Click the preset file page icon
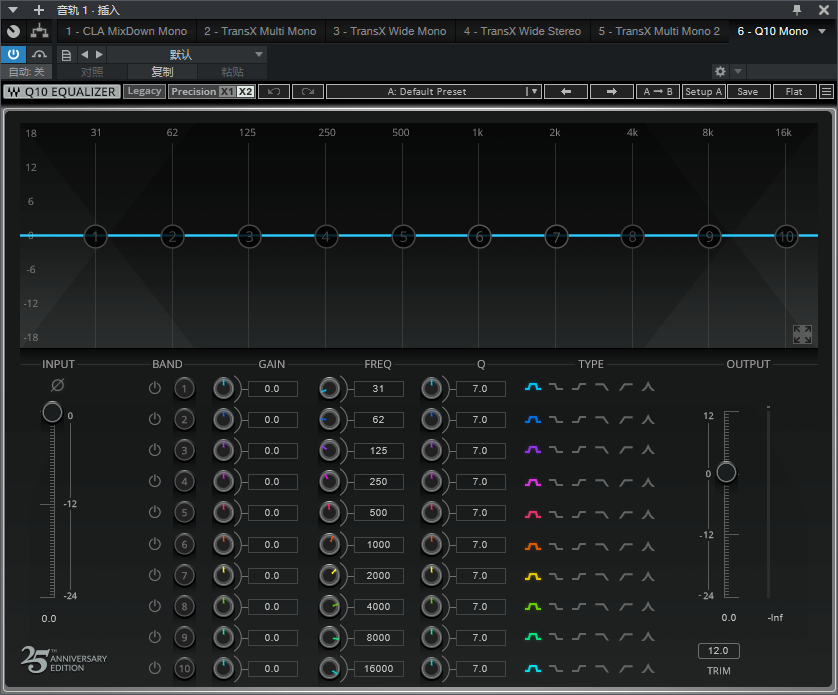The width and height of the screenshot is (838, 695). [66, 55]
